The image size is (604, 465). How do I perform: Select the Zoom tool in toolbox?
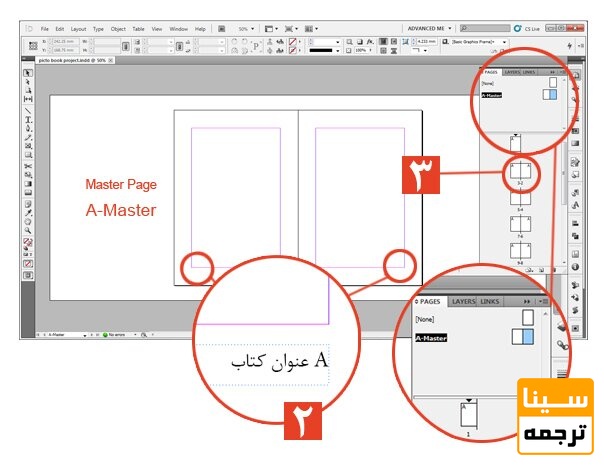click(28, 230)
